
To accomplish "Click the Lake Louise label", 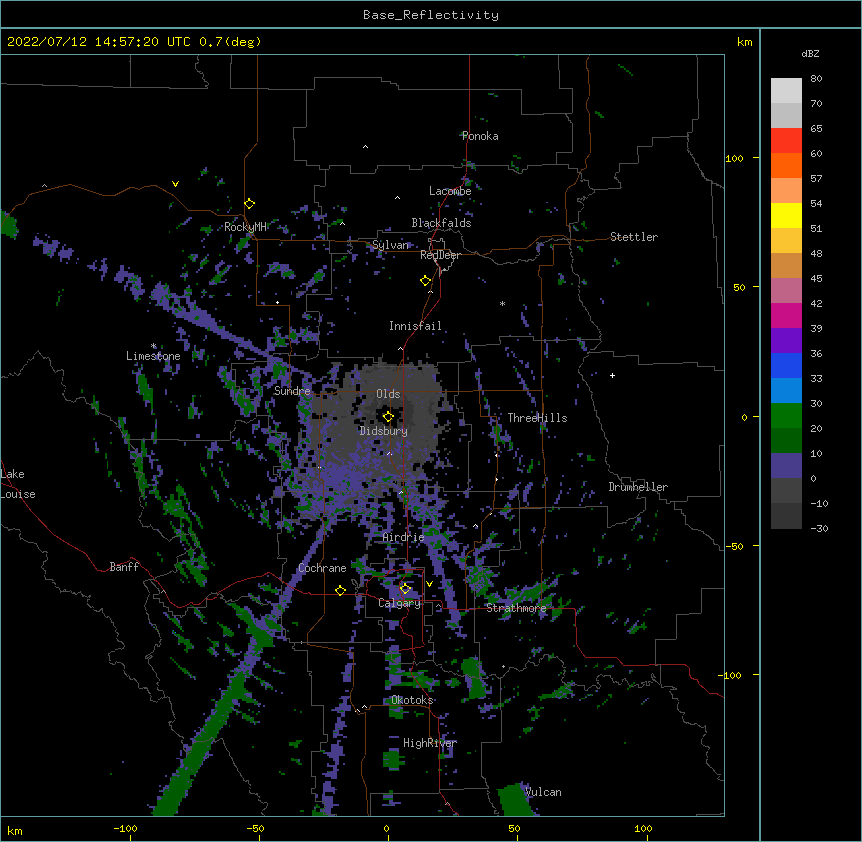I will pyautogui.click(x=18, y=484).
